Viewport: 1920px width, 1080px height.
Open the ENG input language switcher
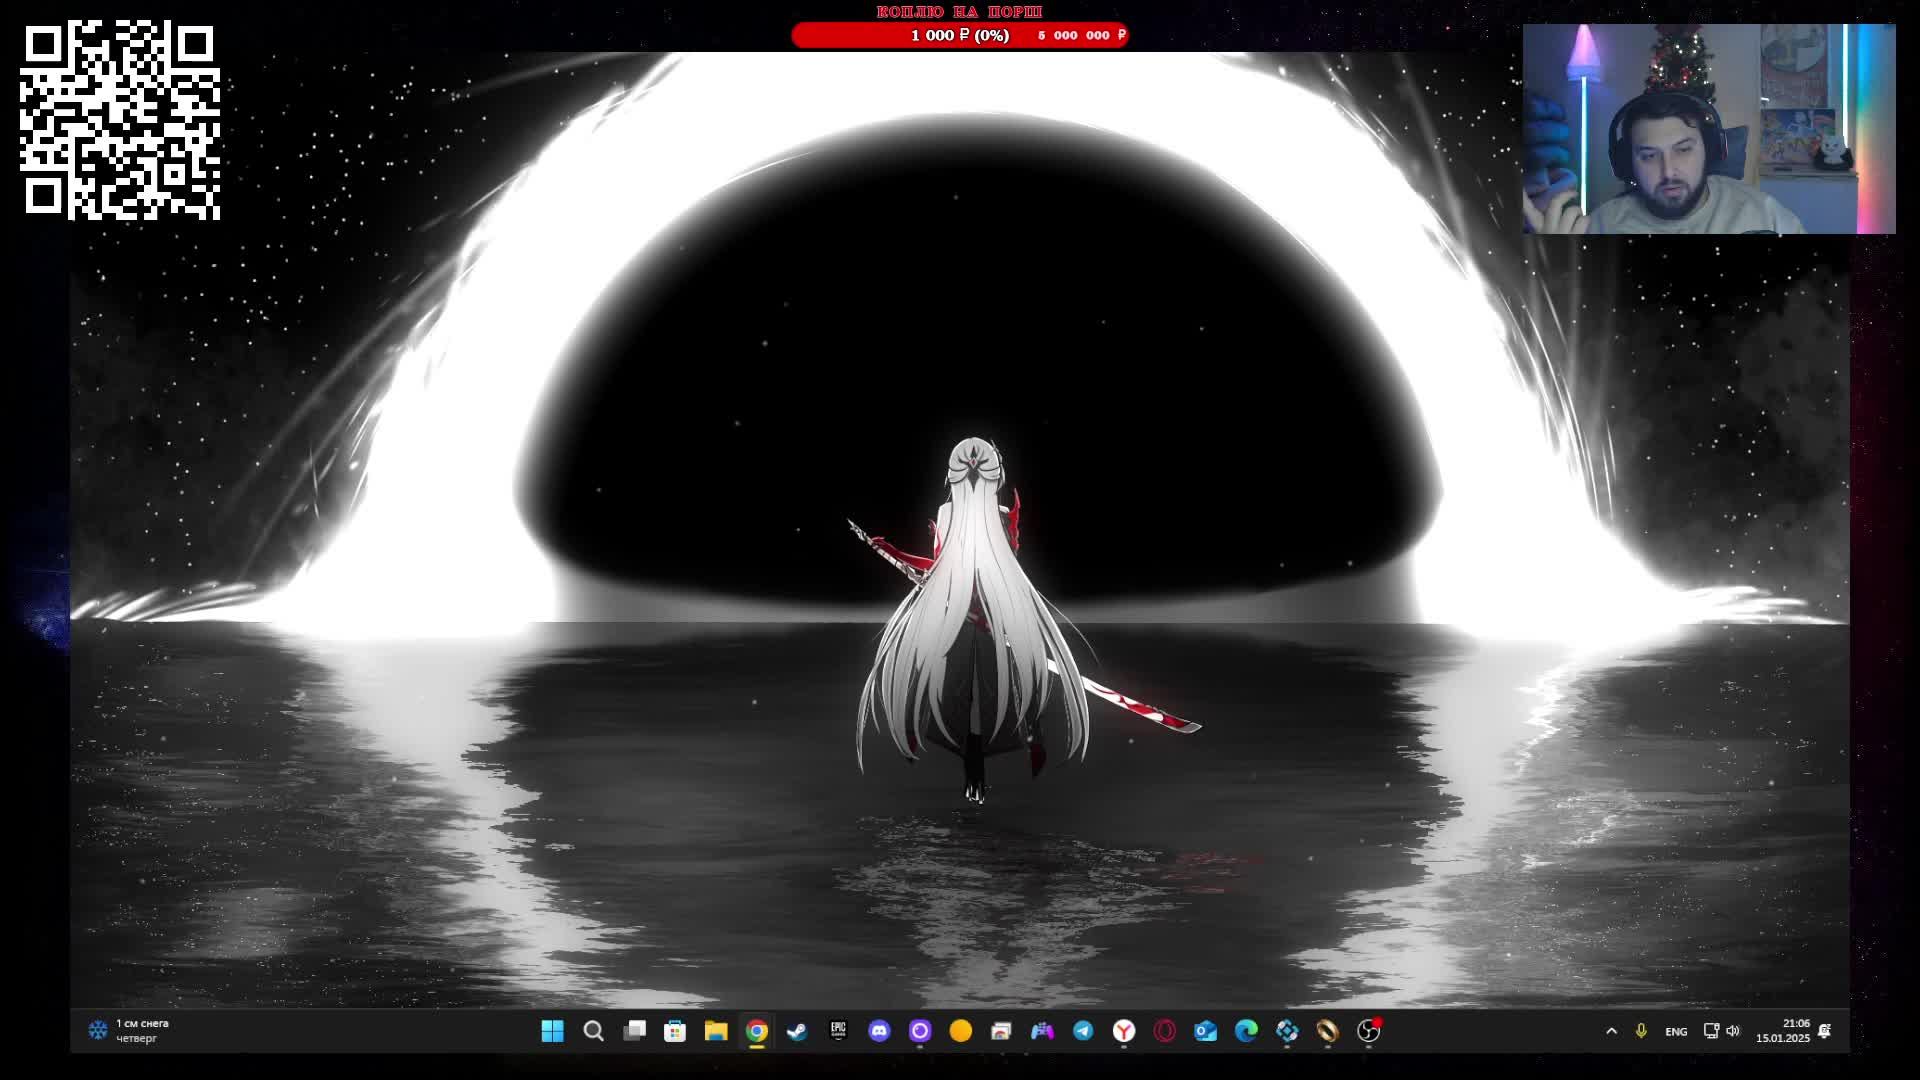click(x=1676, y=1031)
